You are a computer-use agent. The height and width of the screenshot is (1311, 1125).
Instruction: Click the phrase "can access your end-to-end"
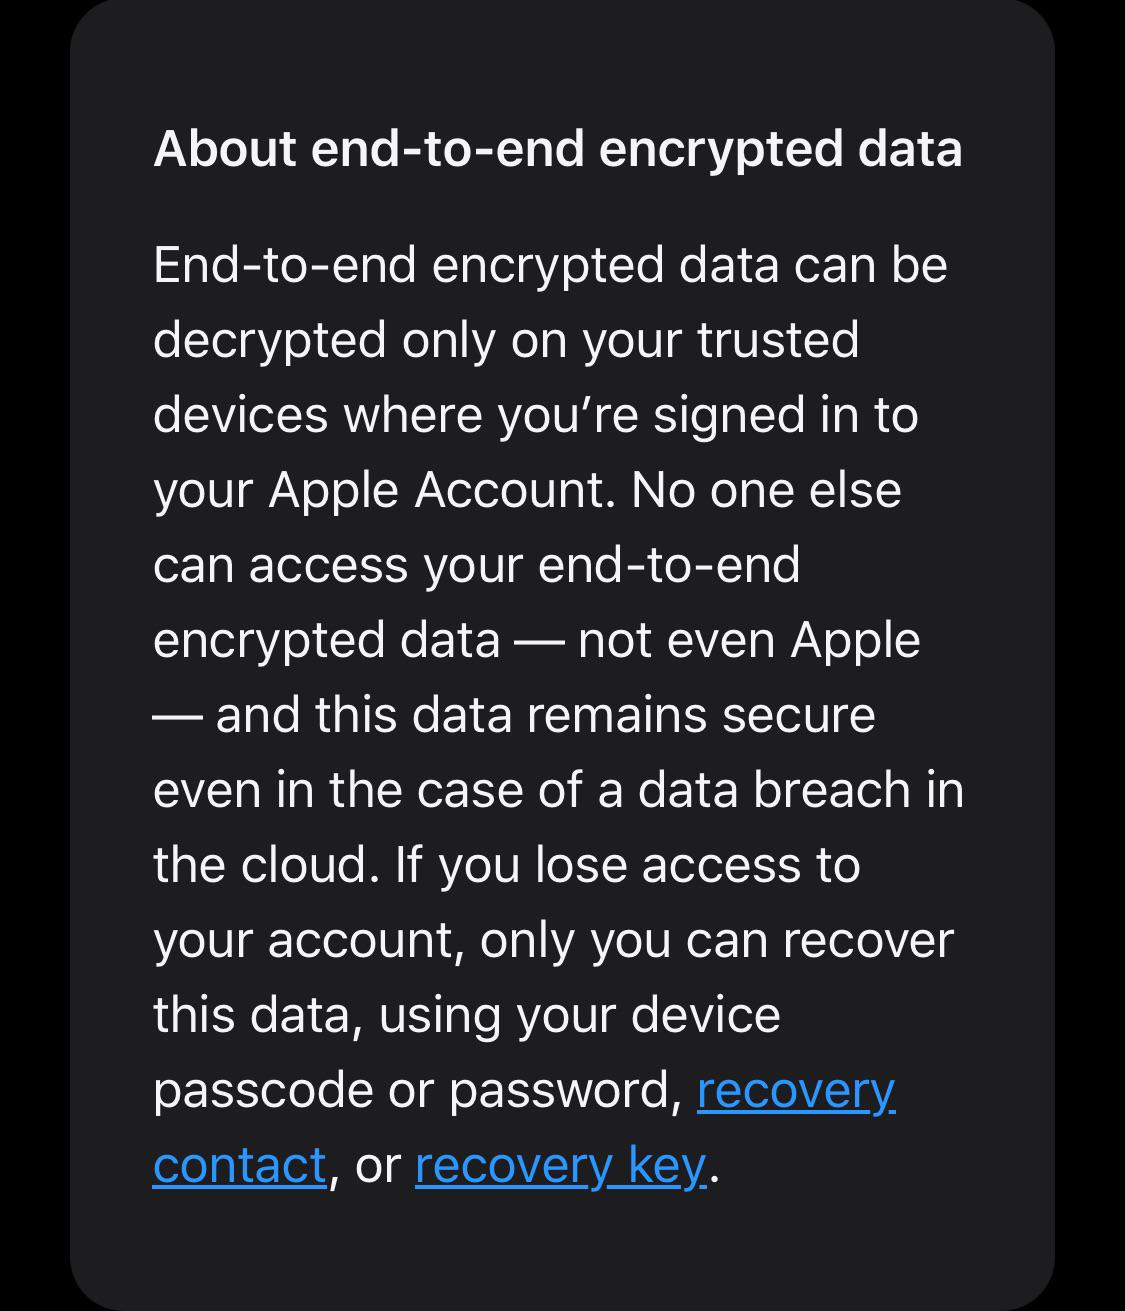476,565
